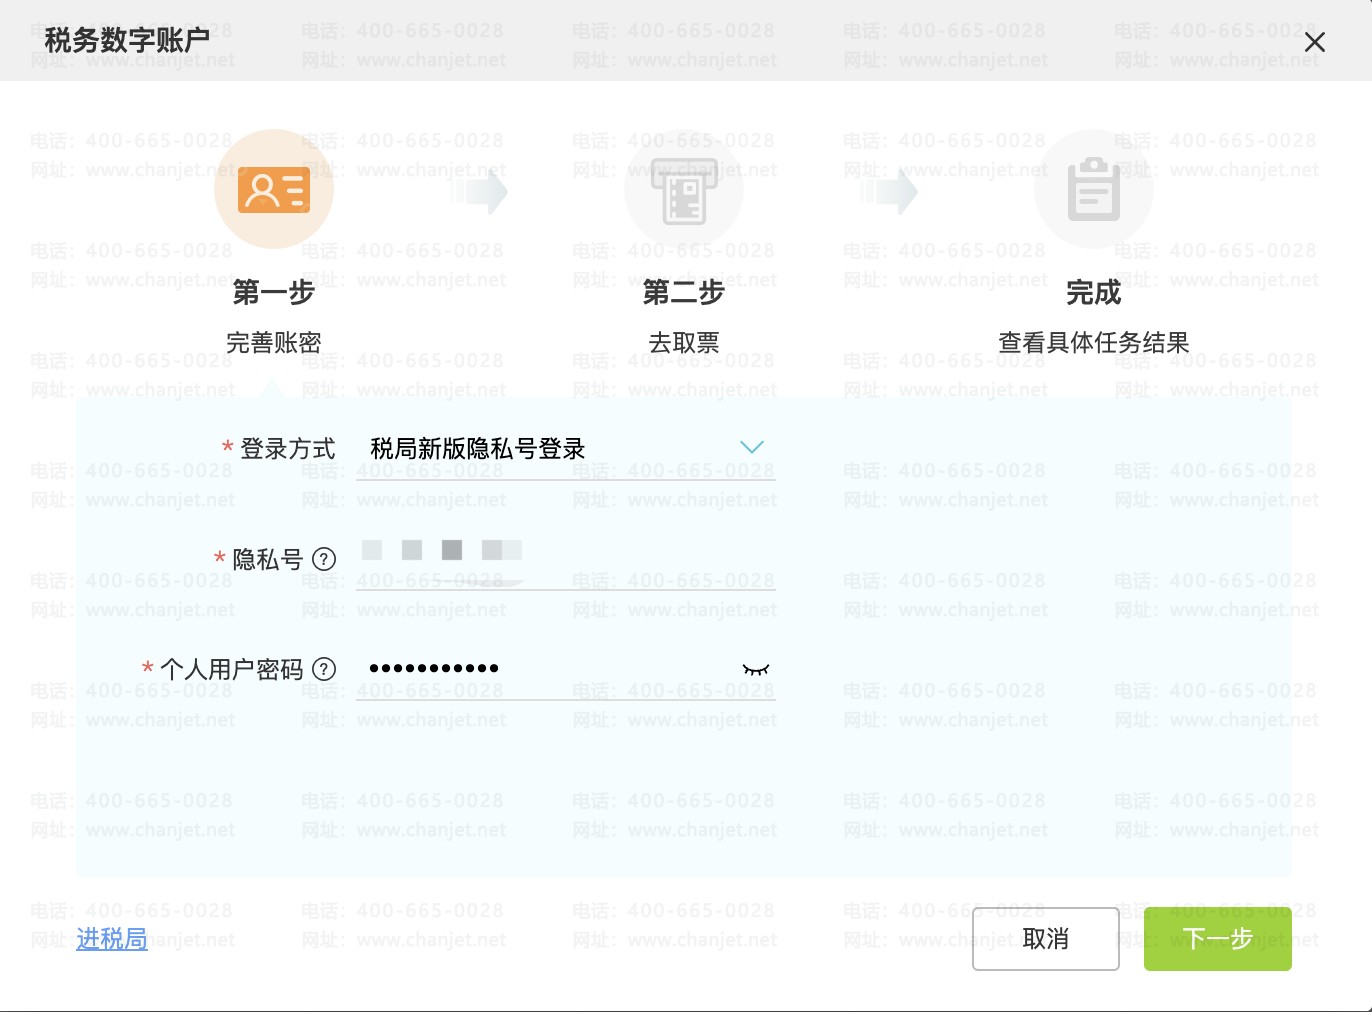
Task: Click the 去取票 step description
Action: [684, 343]
